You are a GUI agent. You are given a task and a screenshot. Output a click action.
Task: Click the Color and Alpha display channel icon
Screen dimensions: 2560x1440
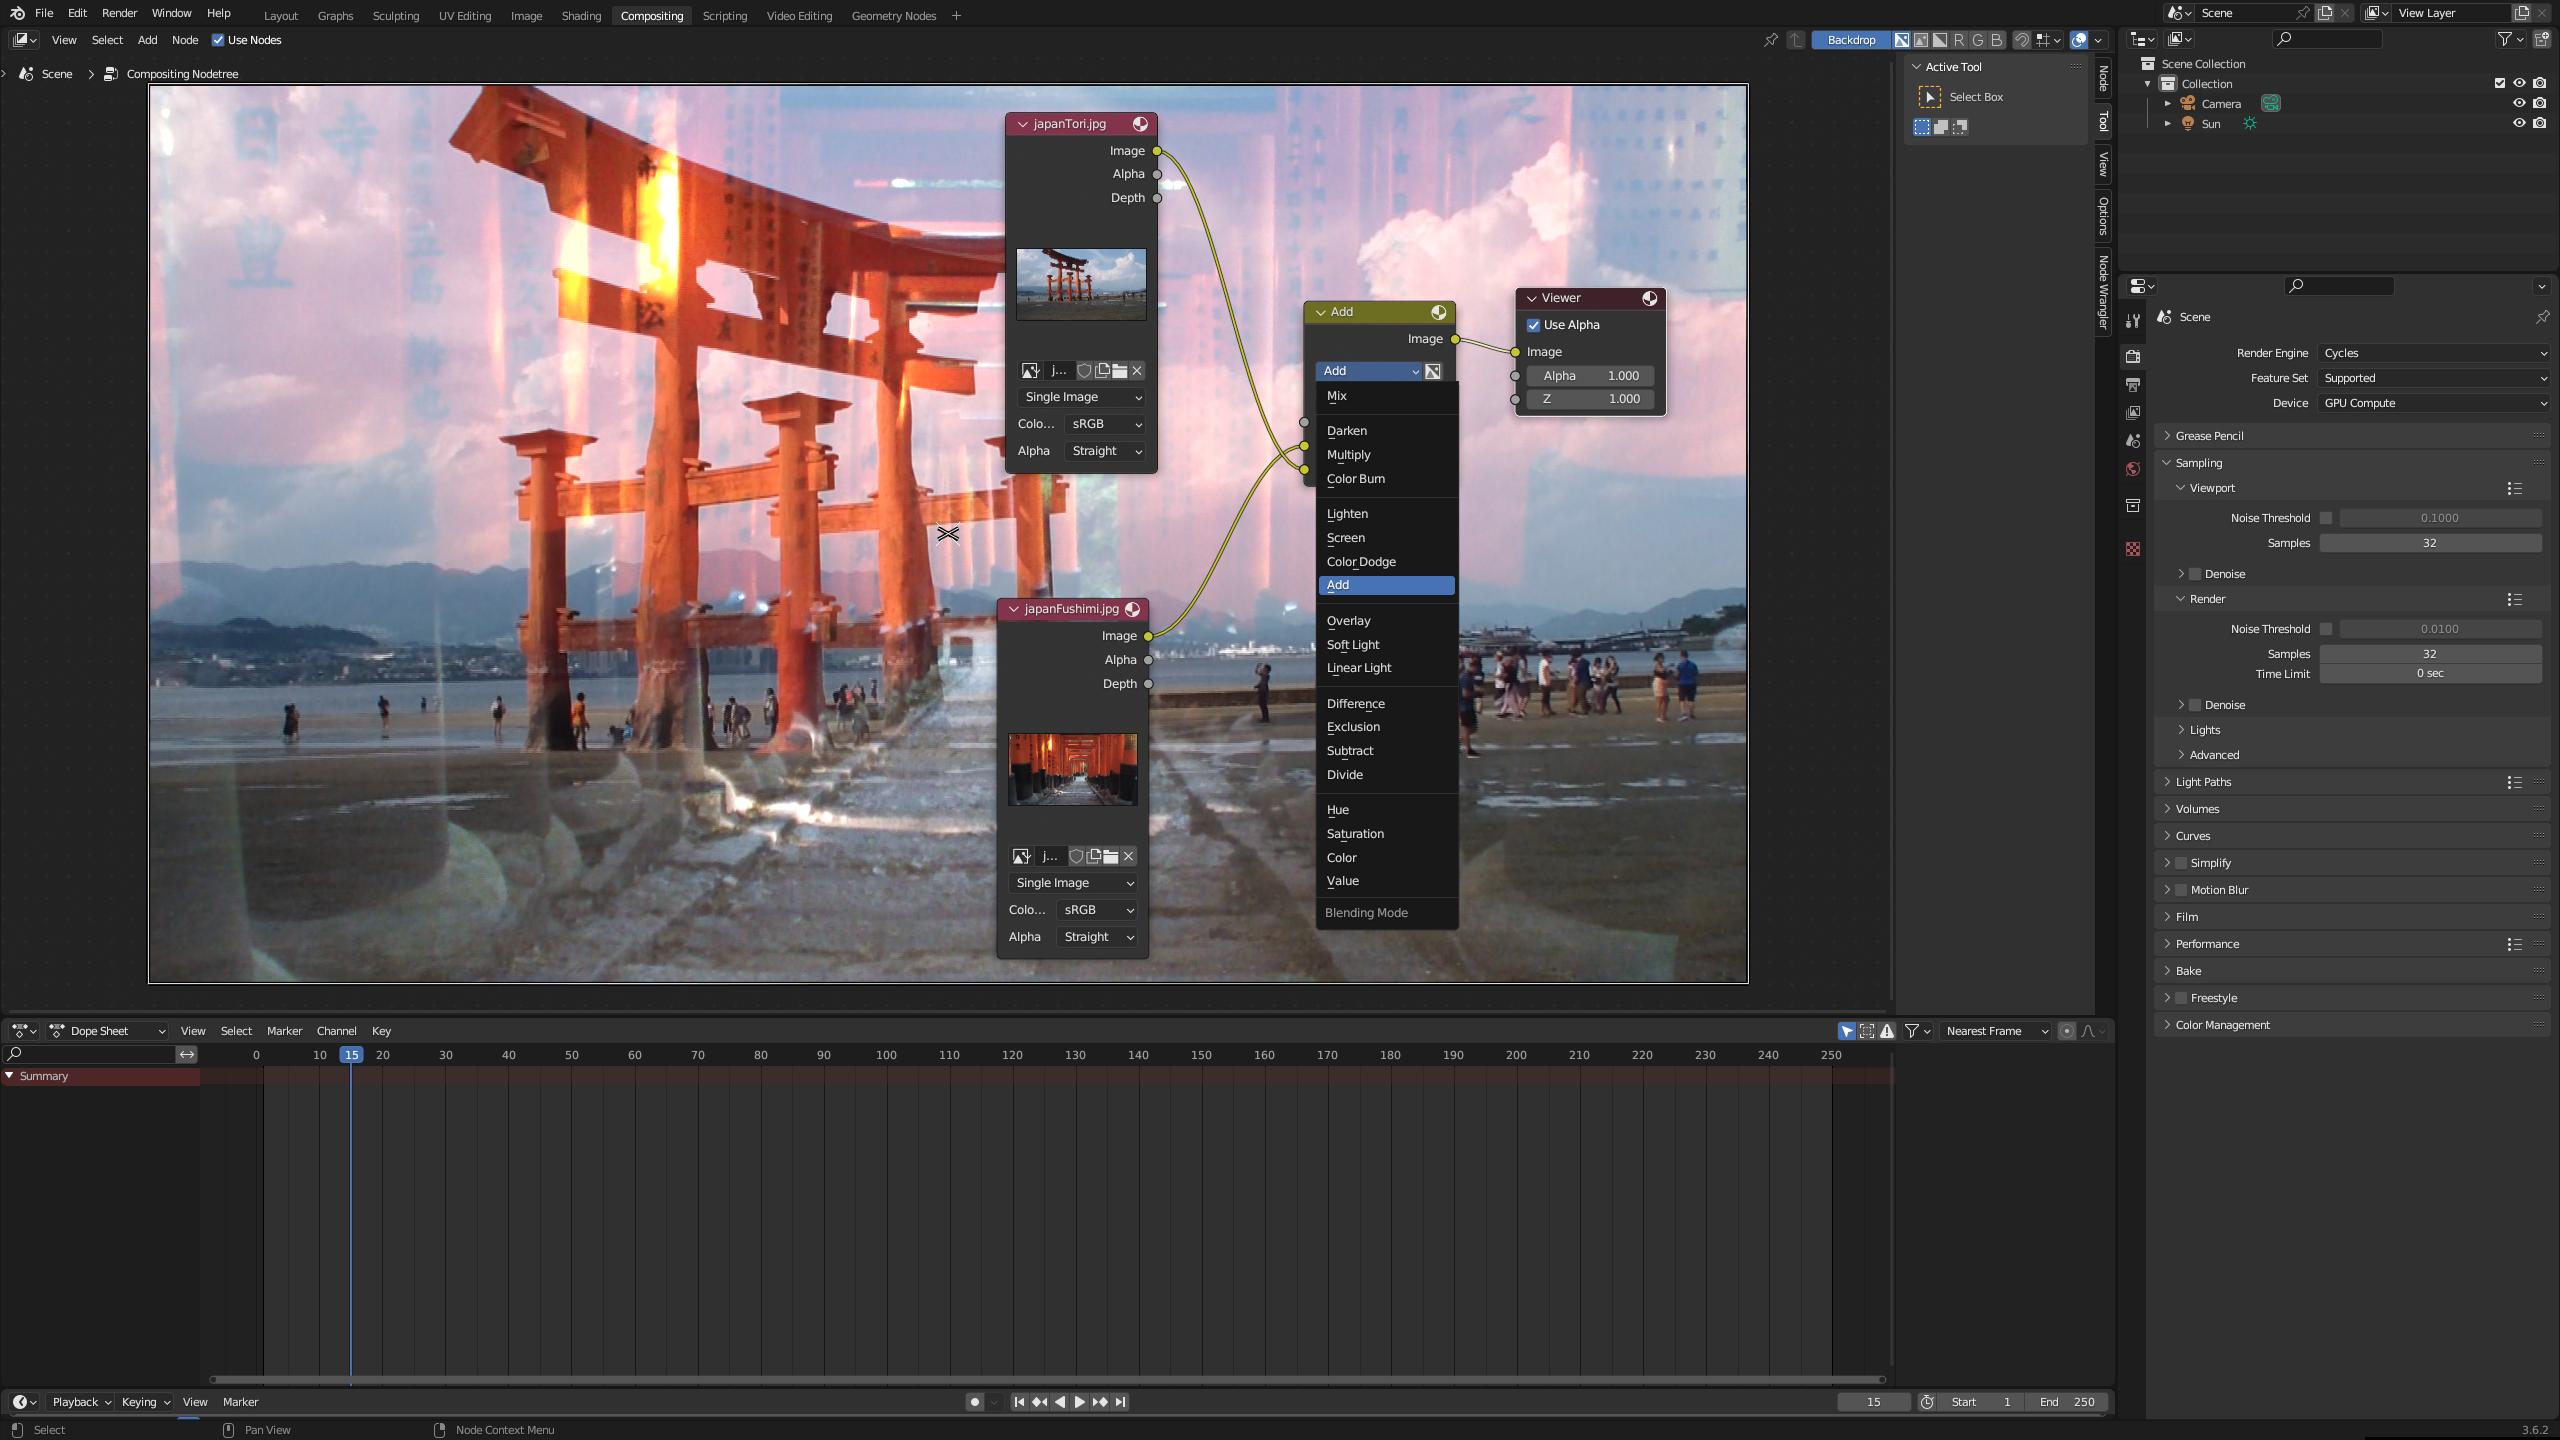(1901, 40)
